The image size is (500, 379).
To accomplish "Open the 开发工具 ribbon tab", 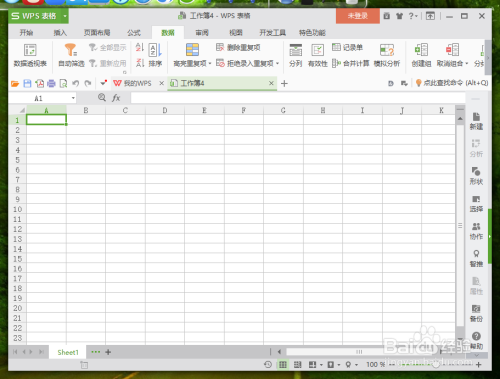I will (272, 33).
